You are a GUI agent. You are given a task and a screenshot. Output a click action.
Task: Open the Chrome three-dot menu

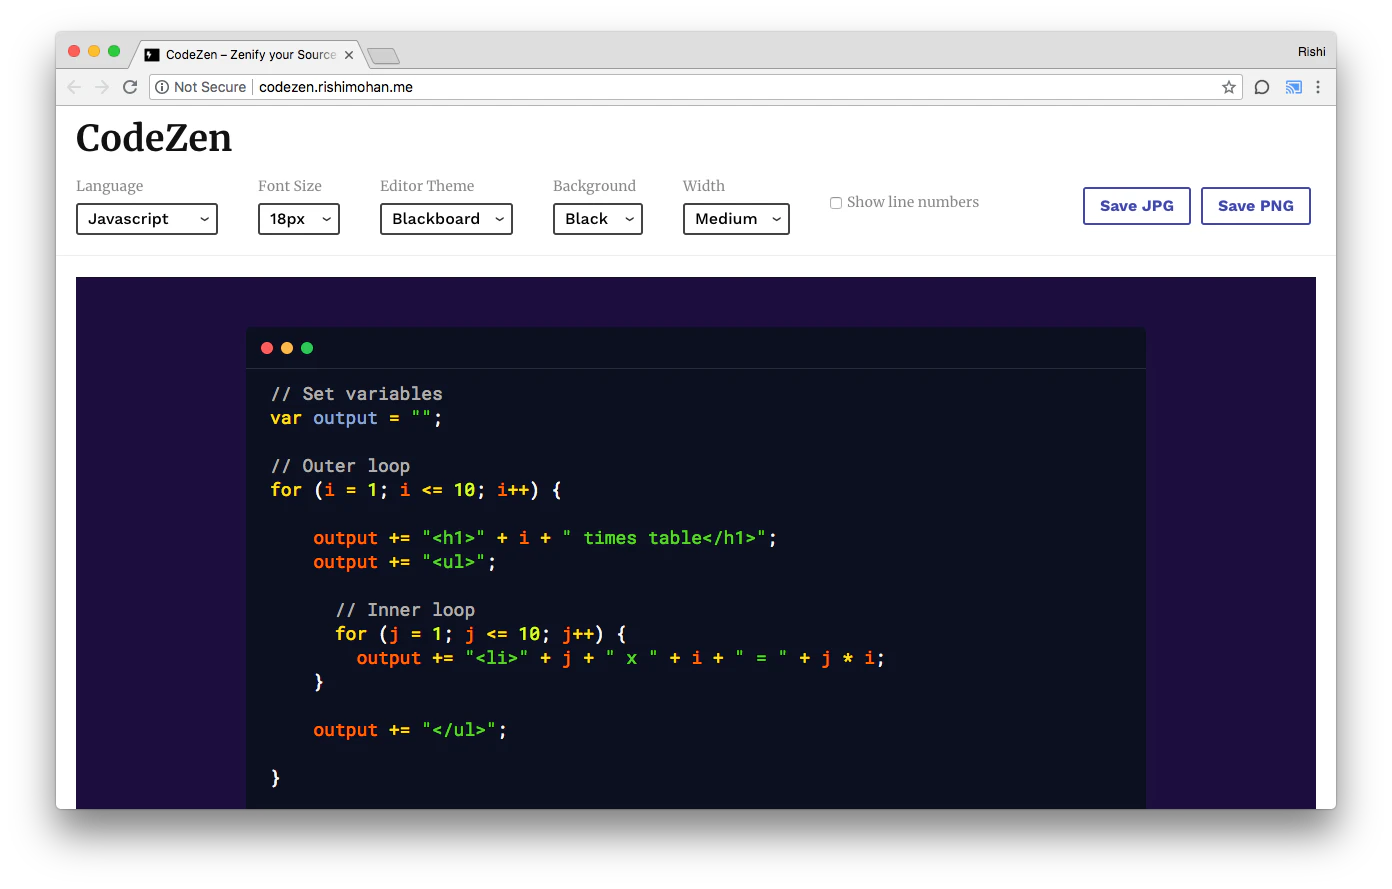coord(1318,87)
